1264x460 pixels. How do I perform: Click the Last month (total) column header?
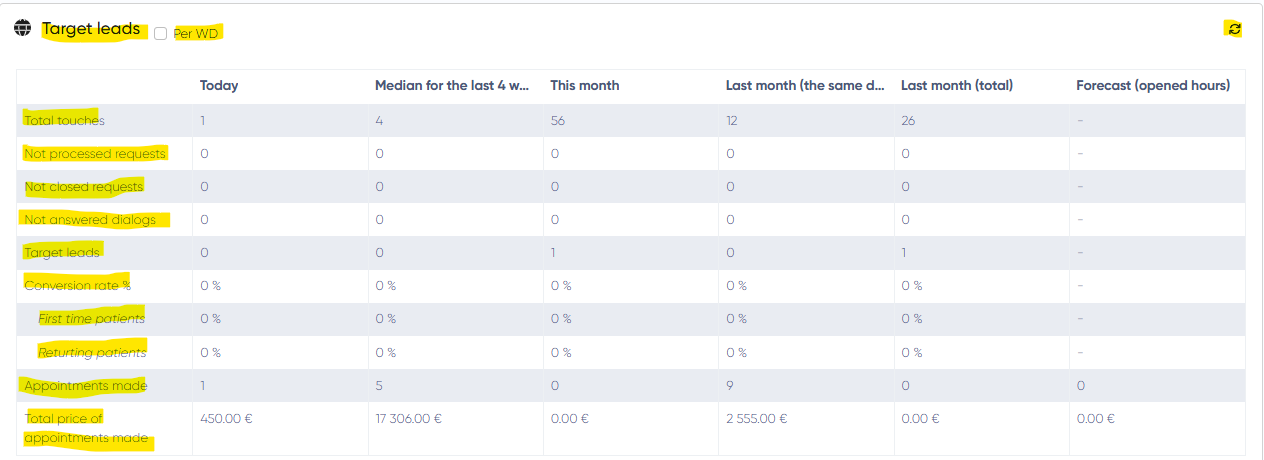coord(957,86)
